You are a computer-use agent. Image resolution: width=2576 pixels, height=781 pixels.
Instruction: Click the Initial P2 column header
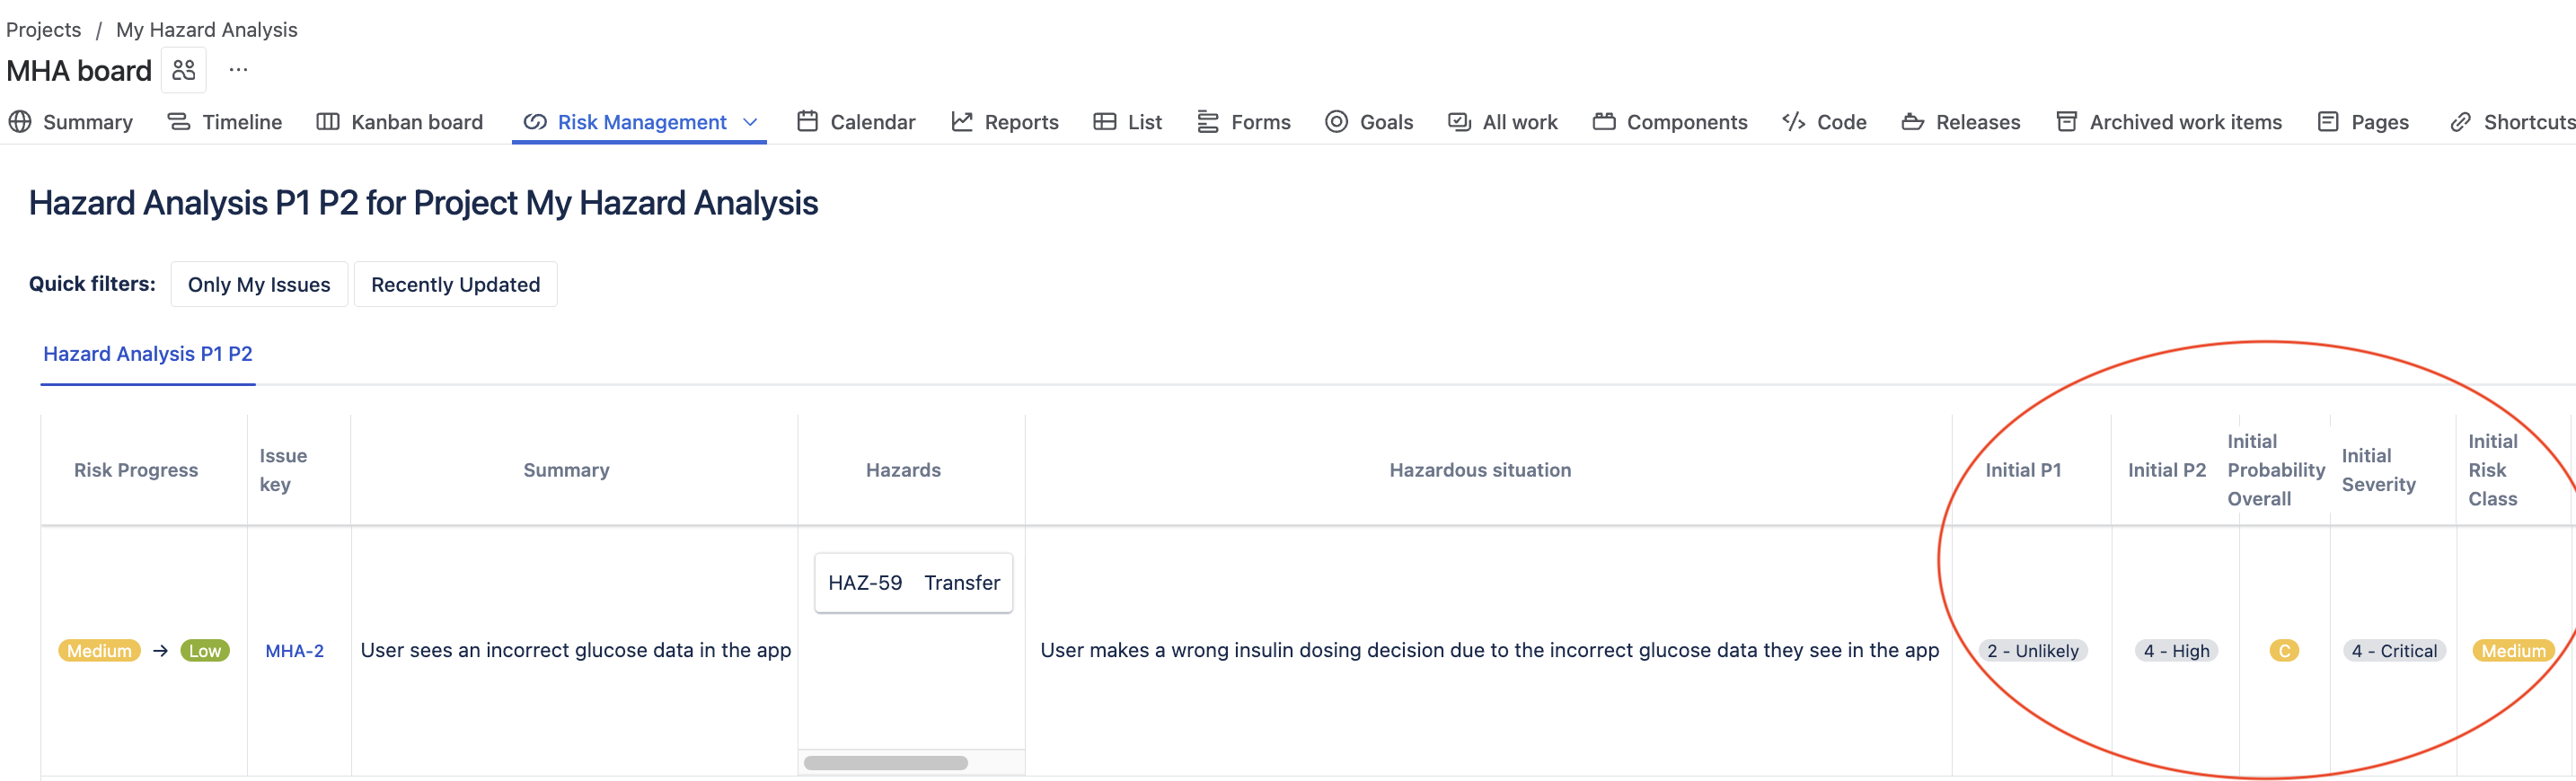pos(2166,470)
